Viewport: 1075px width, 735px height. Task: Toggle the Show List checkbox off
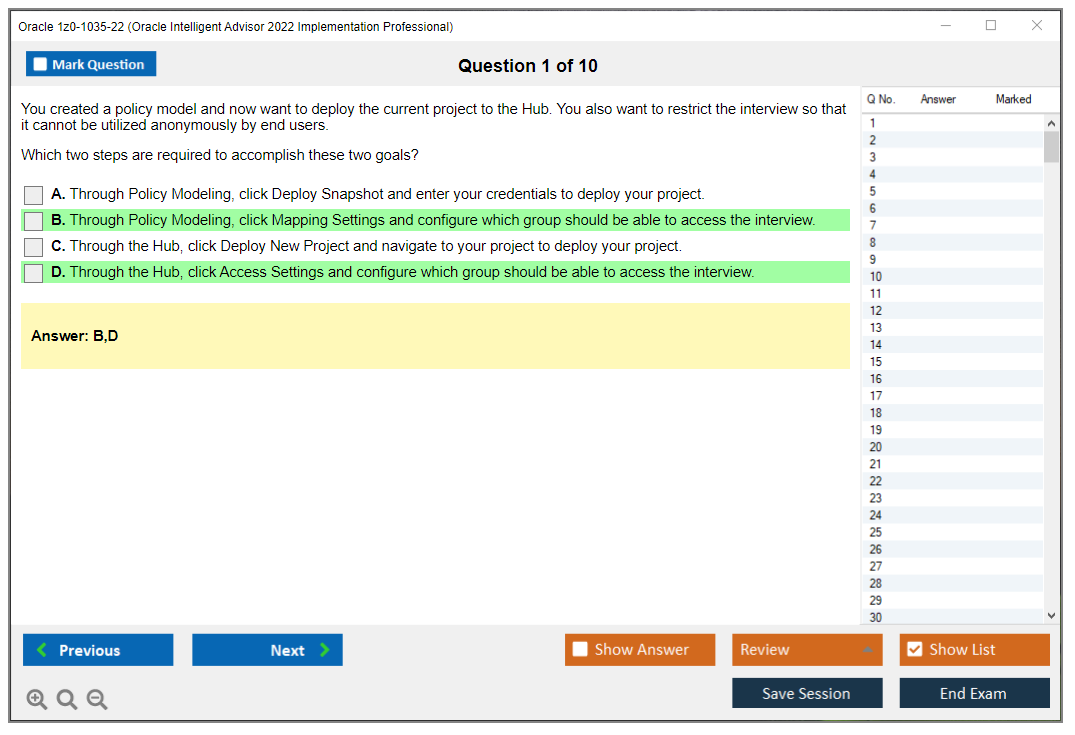pyautogui.click(x=914, y=649)
